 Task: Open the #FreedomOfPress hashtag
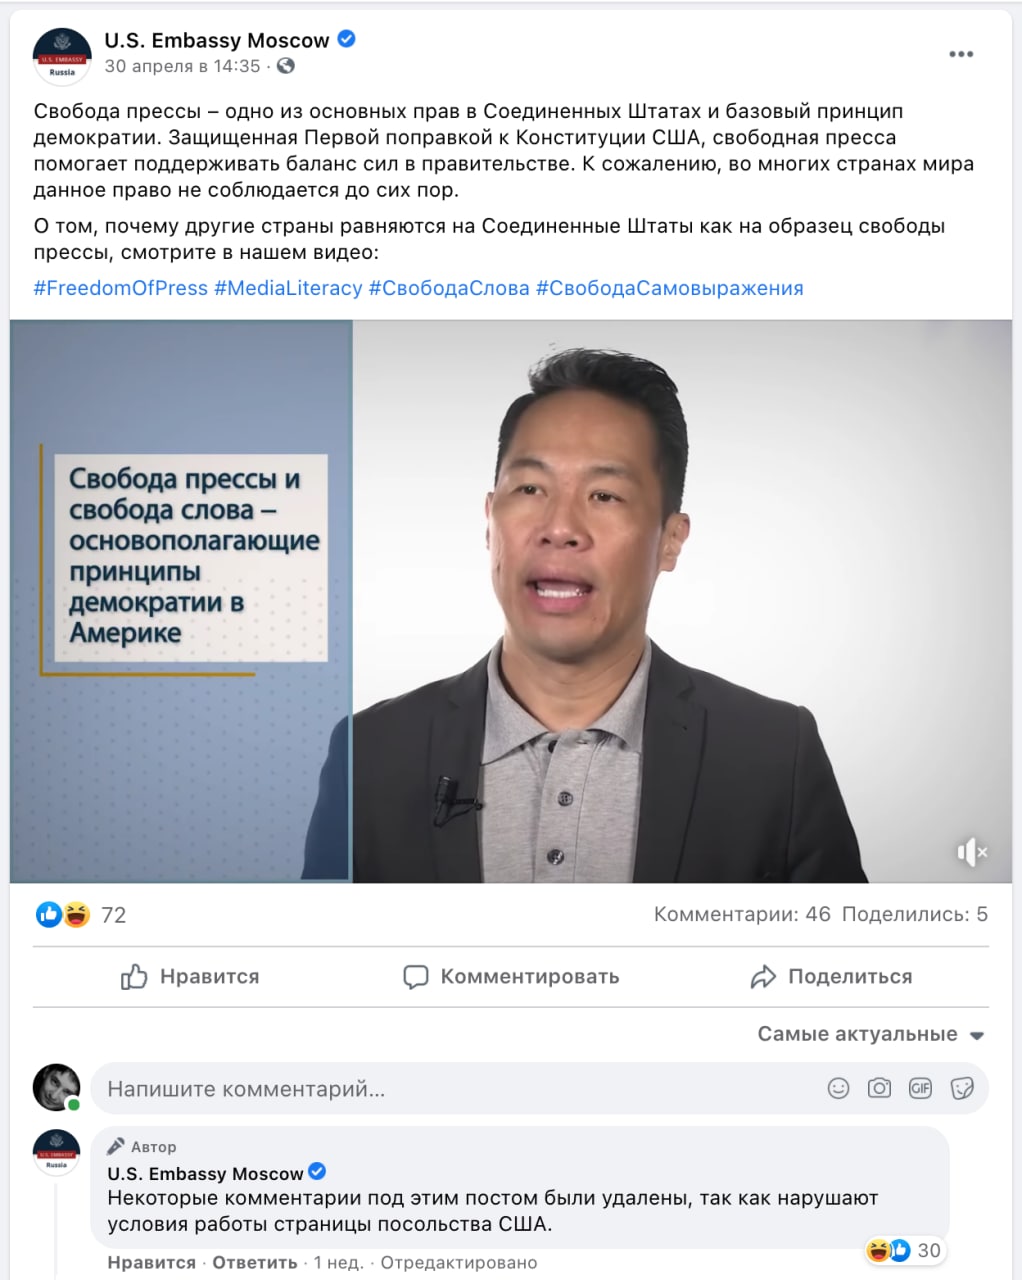point(120,288)
